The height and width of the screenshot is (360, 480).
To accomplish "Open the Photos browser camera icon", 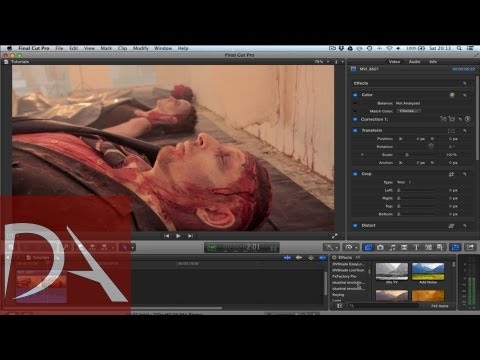I will [x=380, y=247].
